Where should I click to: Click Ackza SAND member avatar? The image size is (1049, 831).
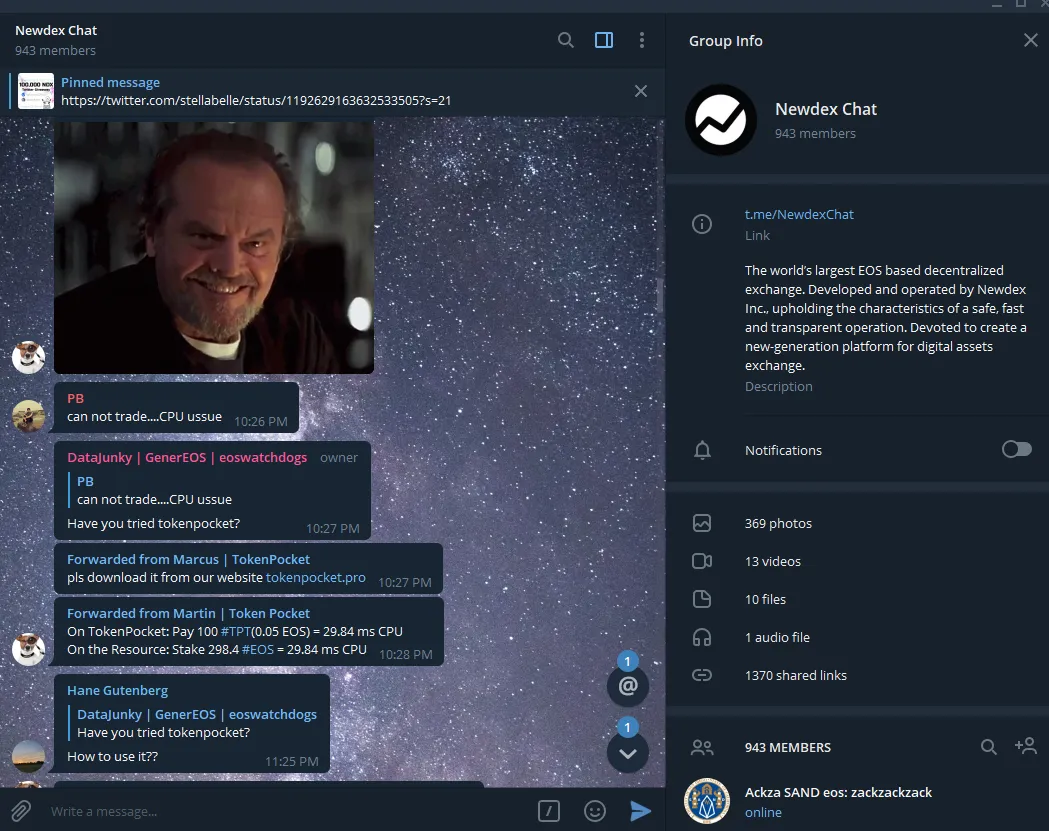point(706,801)
